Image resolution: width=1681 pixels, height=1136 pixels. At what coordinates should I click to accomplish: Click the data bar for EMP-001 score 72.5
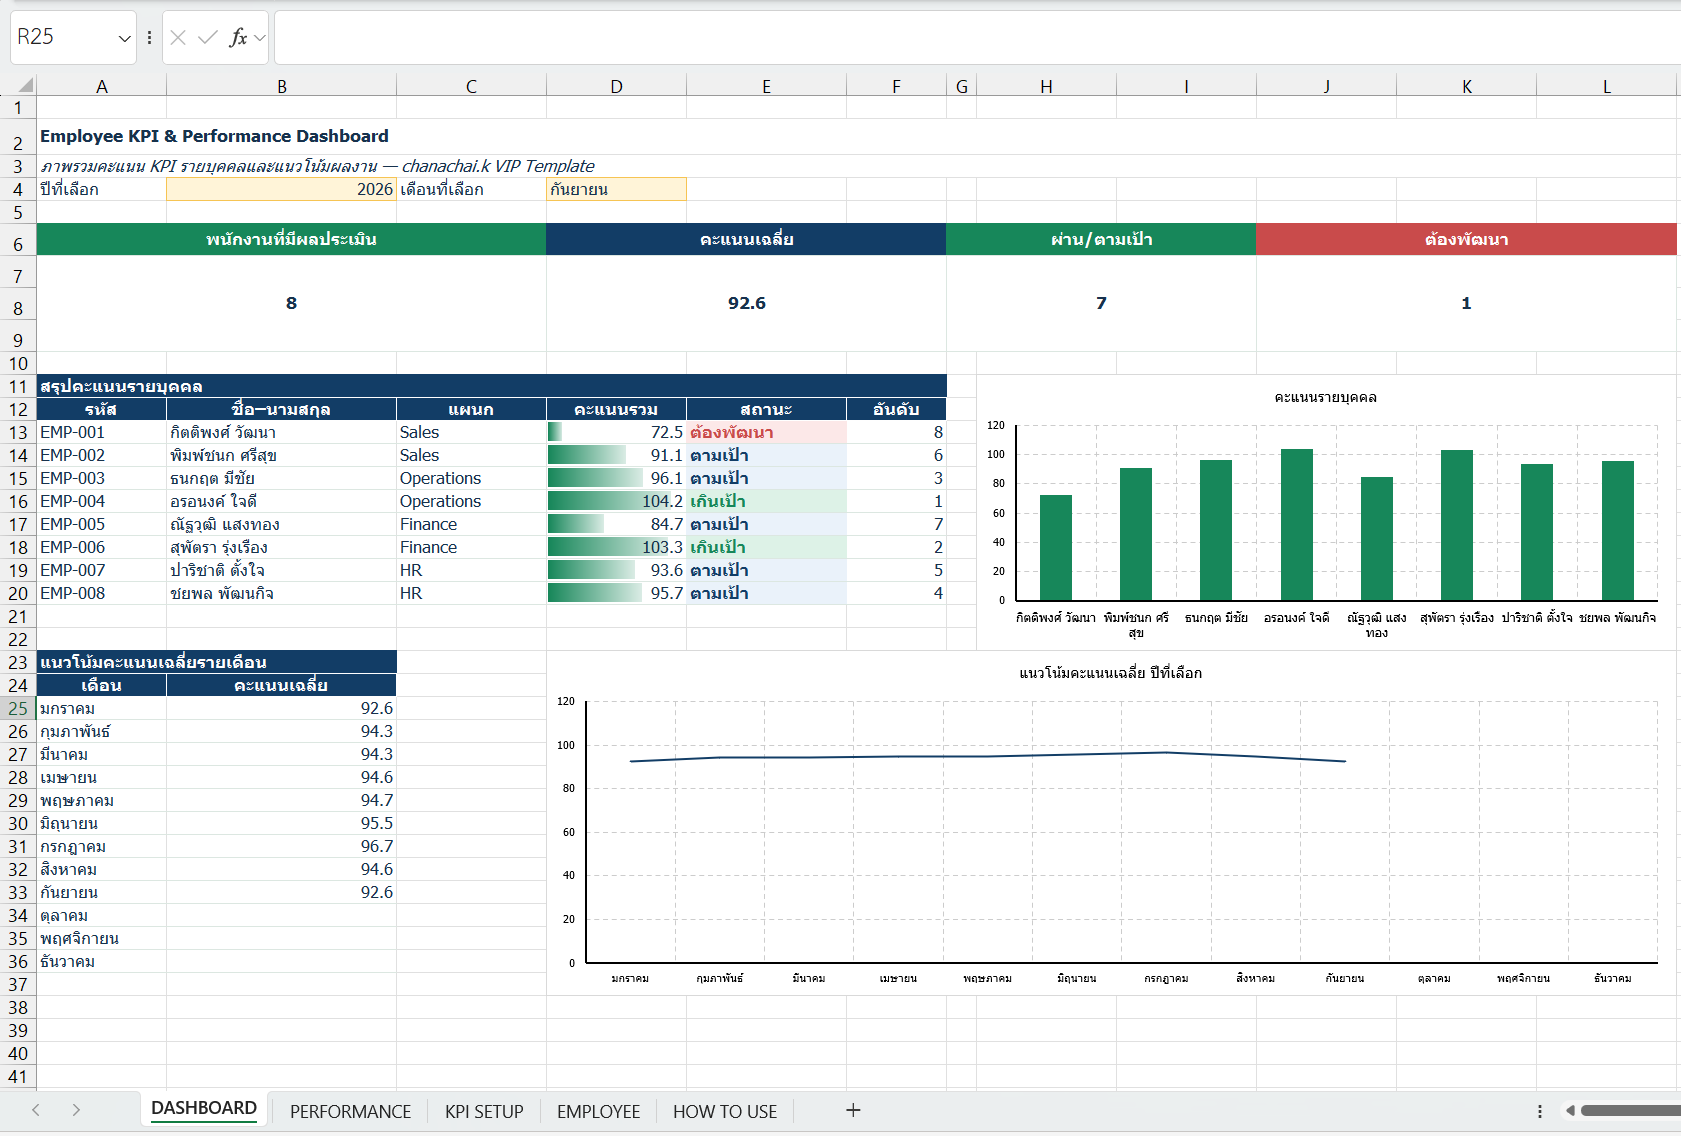coord(555,432)
